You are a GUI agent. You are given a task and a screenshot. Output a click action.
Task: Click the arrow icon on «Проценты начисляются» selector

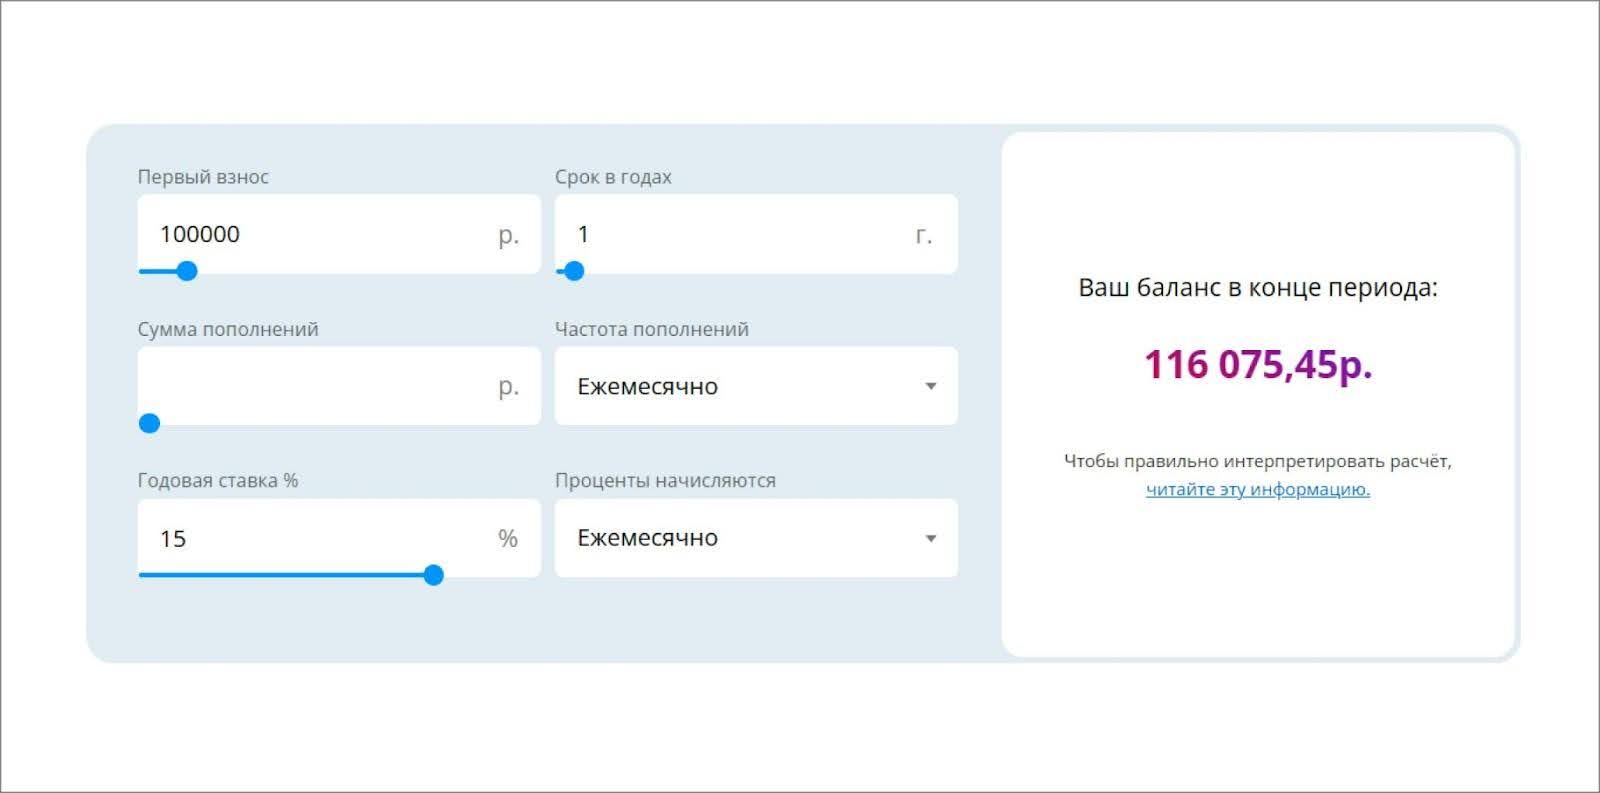(931, 538)
